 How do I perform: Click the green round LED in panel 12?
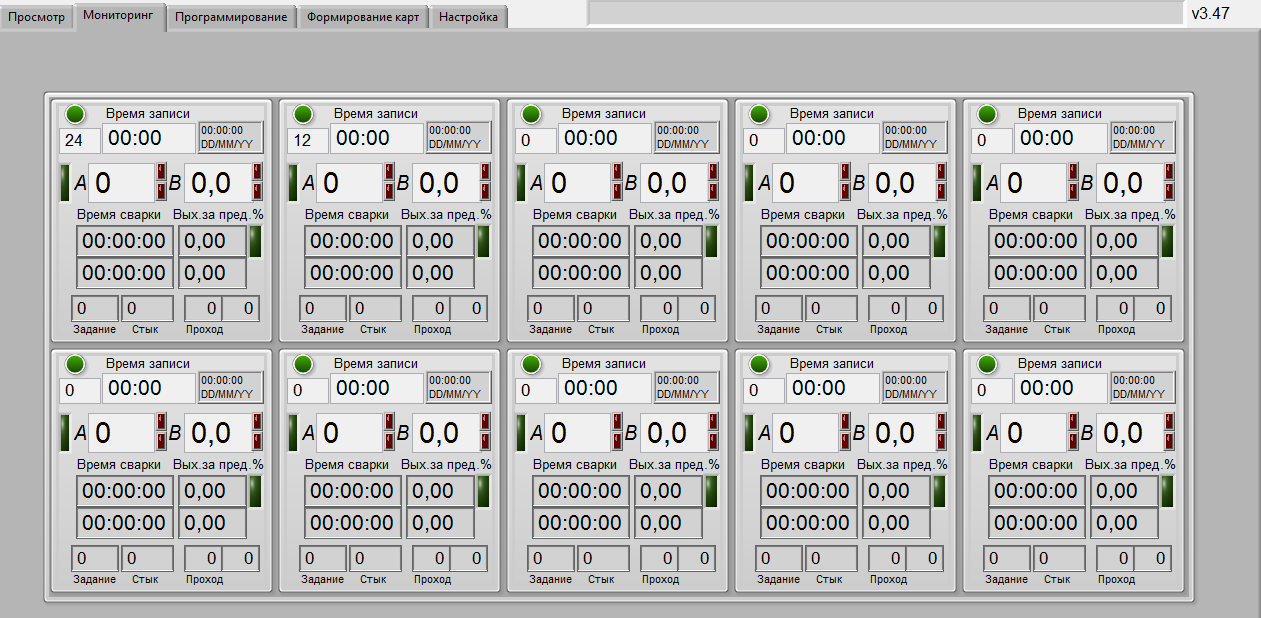point(304,114)
